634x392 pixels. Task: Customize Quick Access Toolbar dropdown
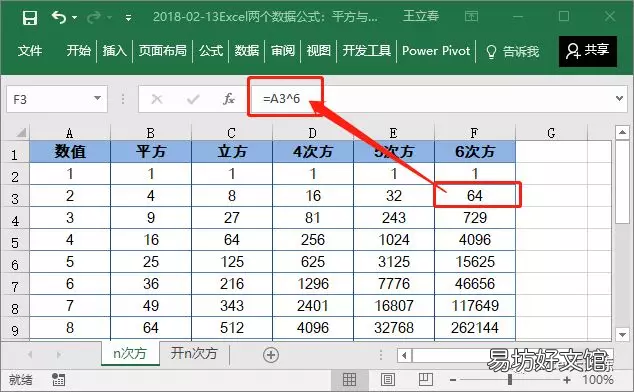pos(128,18)
